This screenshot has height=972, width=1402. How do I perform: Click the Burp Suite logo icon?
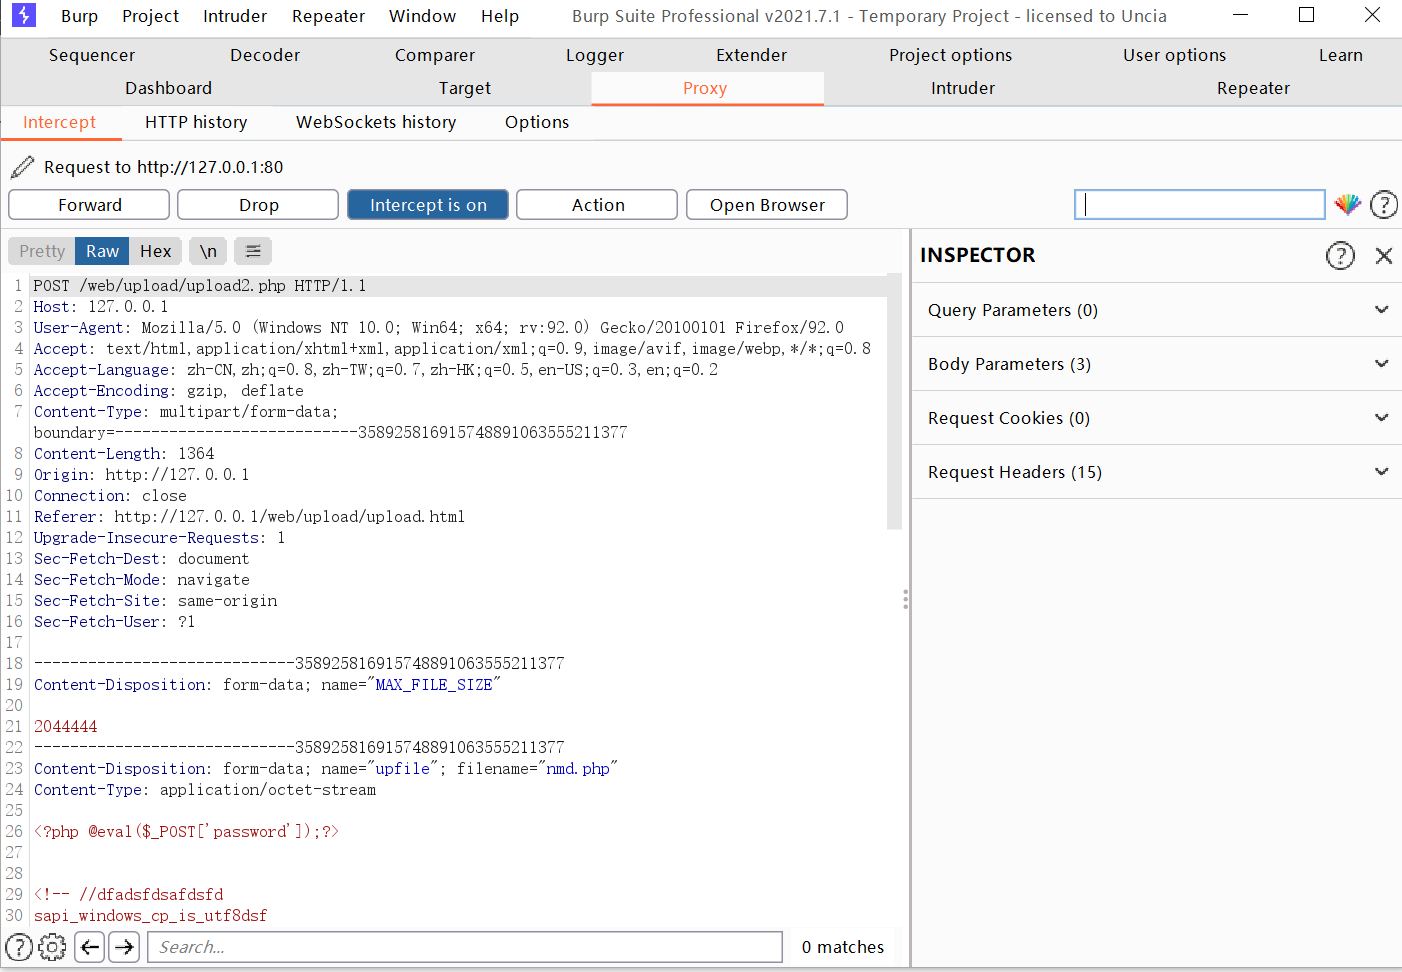(x=23, y=15)
